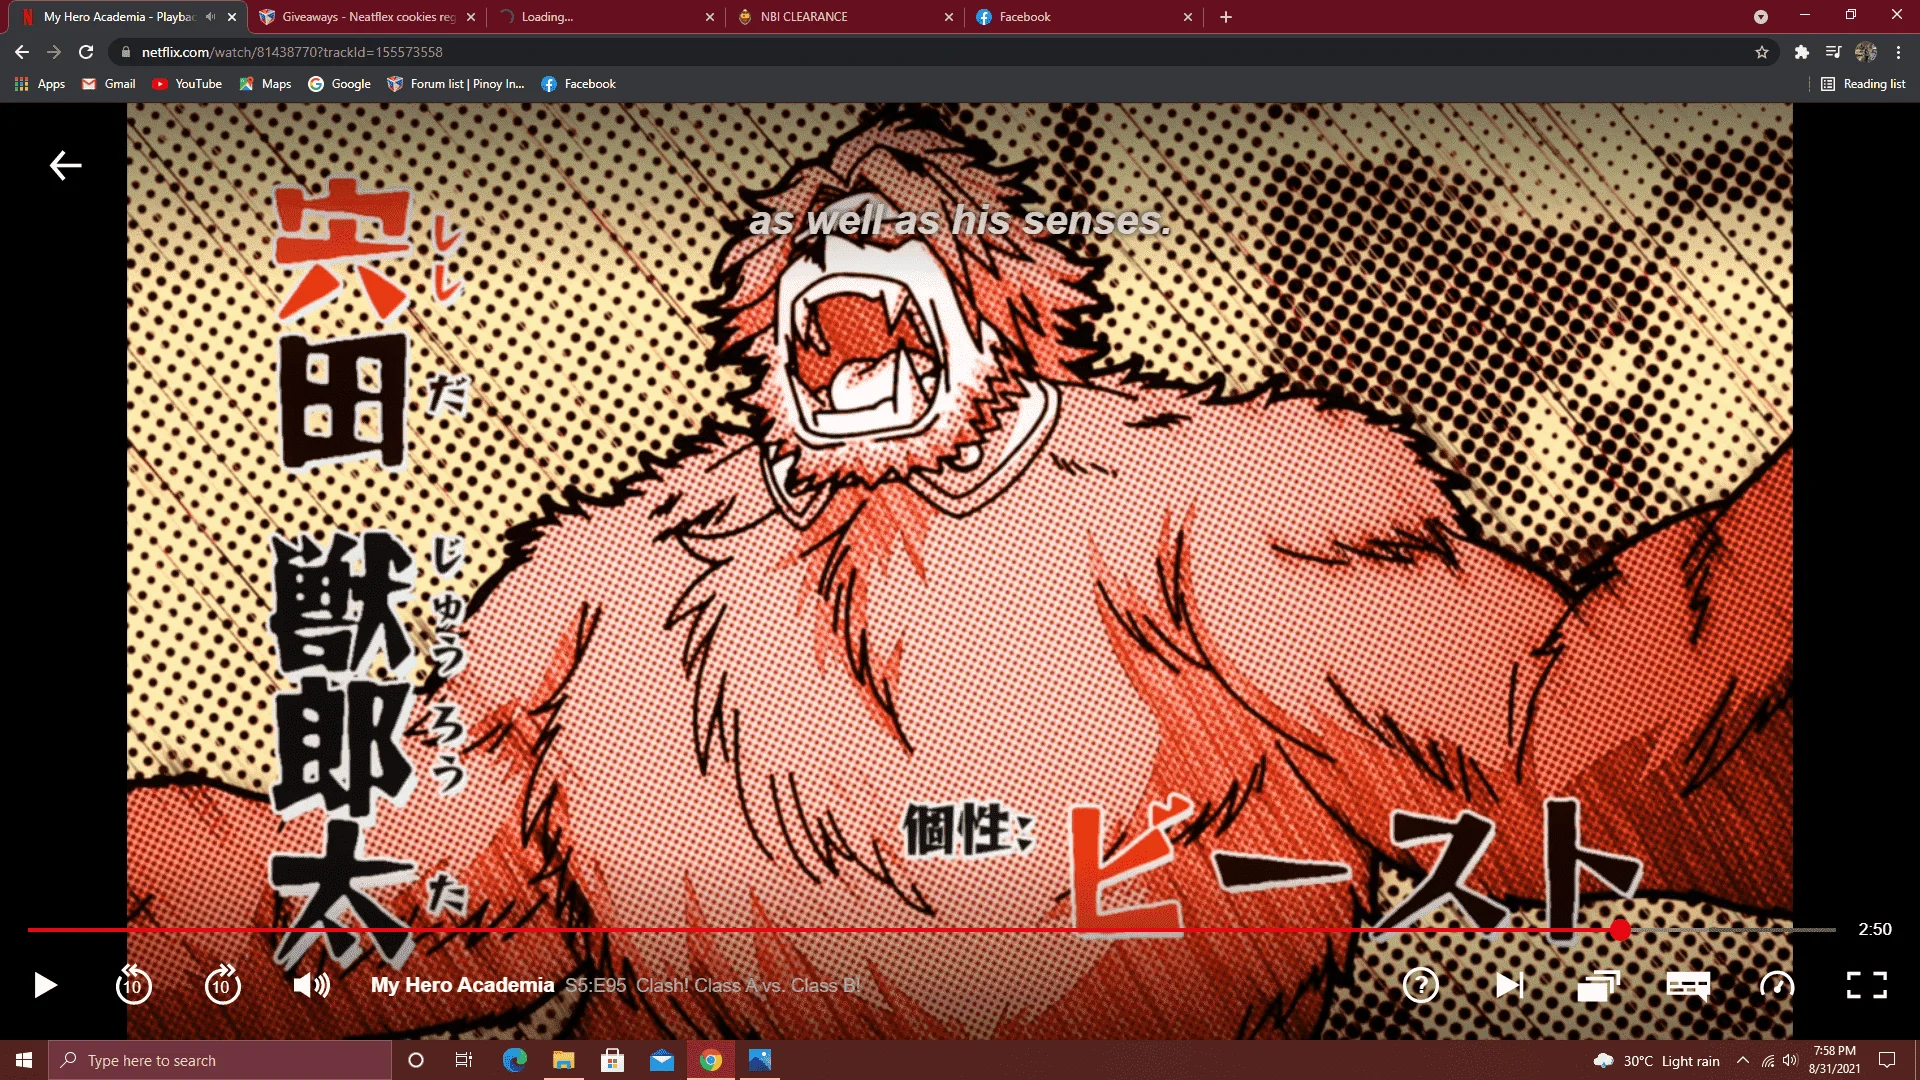Image resolution: width=1920 pixels, height=1080 pixels.
Task: Open Microsoft Store from taskbar
Action: (x=612, y=1060)
